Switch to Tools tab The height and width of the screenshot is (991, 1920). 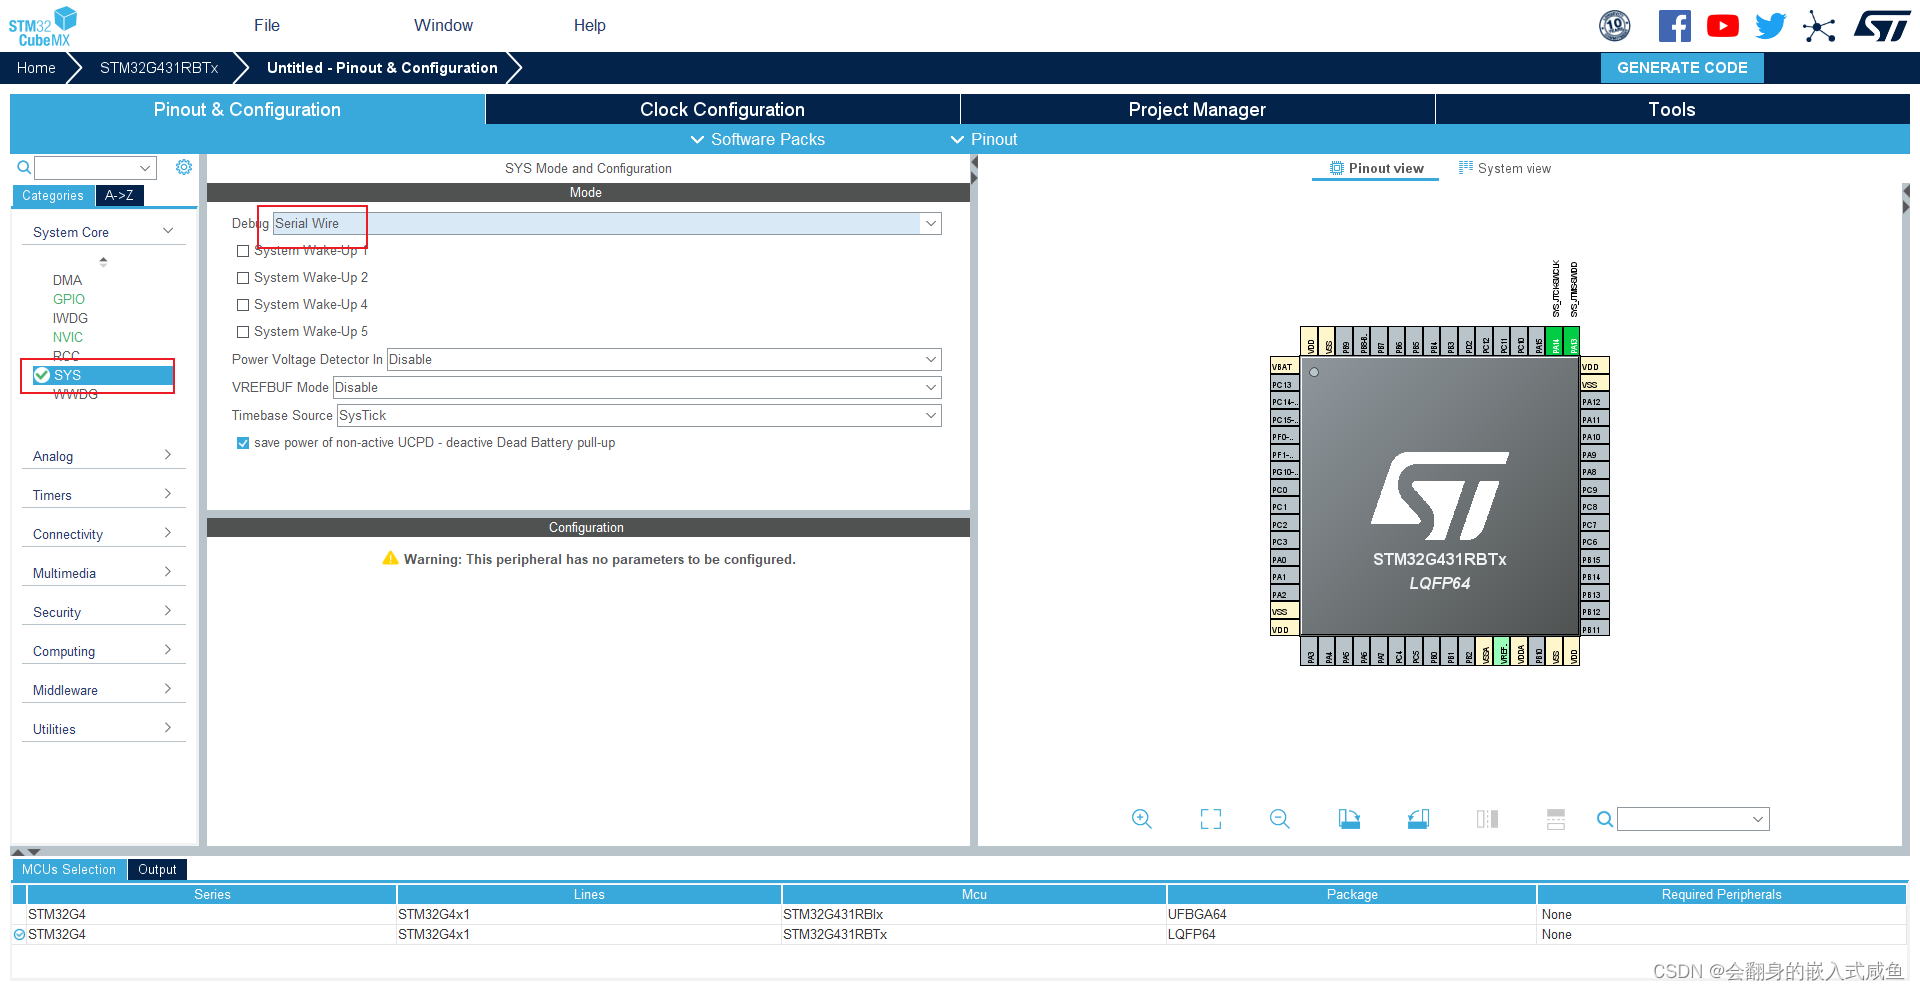(x=1672, y=109)
